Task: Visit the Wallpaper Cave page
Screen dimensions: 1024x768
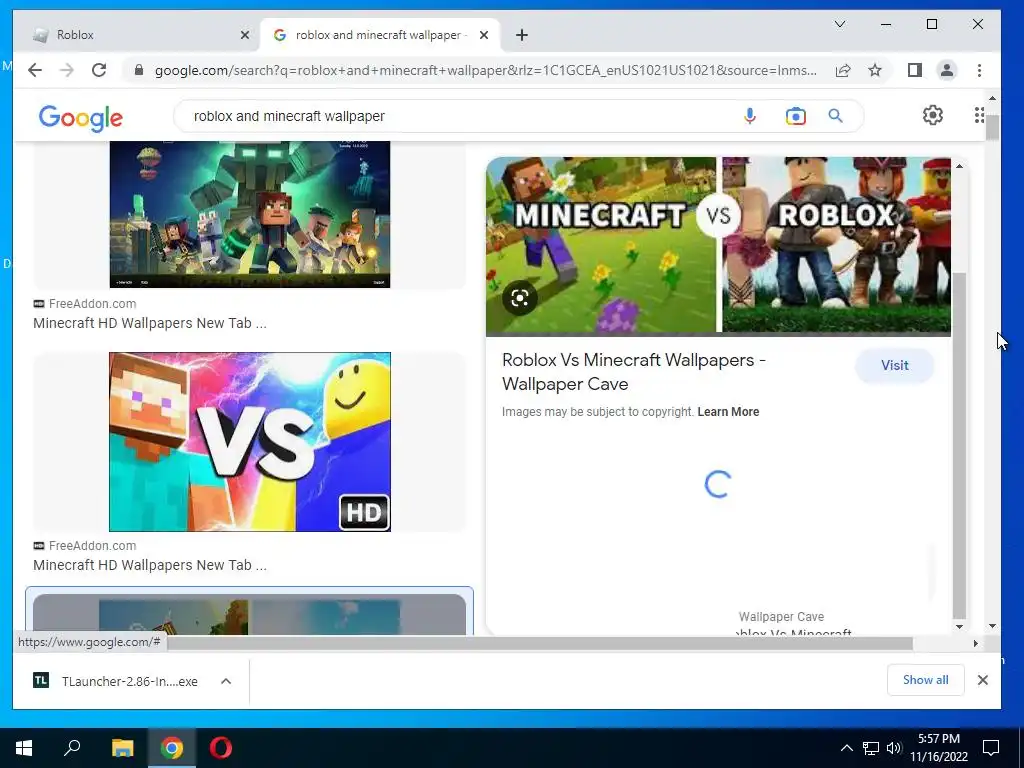Action: click(894, 365)
